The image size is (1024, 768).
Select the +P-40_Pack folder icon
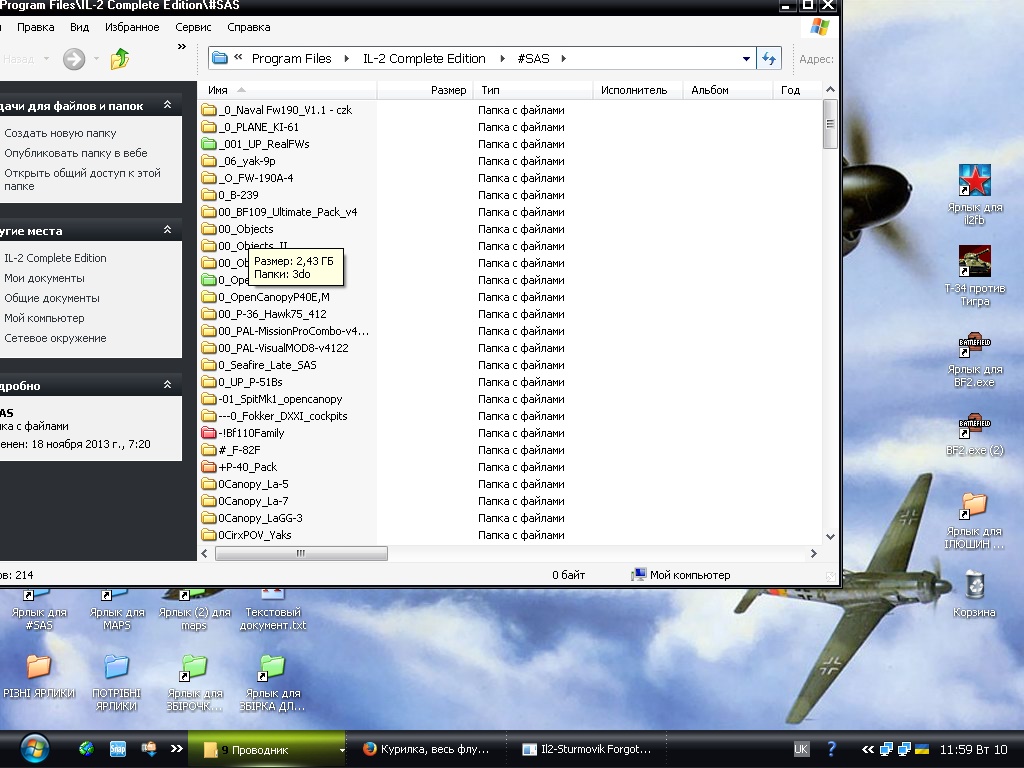(209, 466)
